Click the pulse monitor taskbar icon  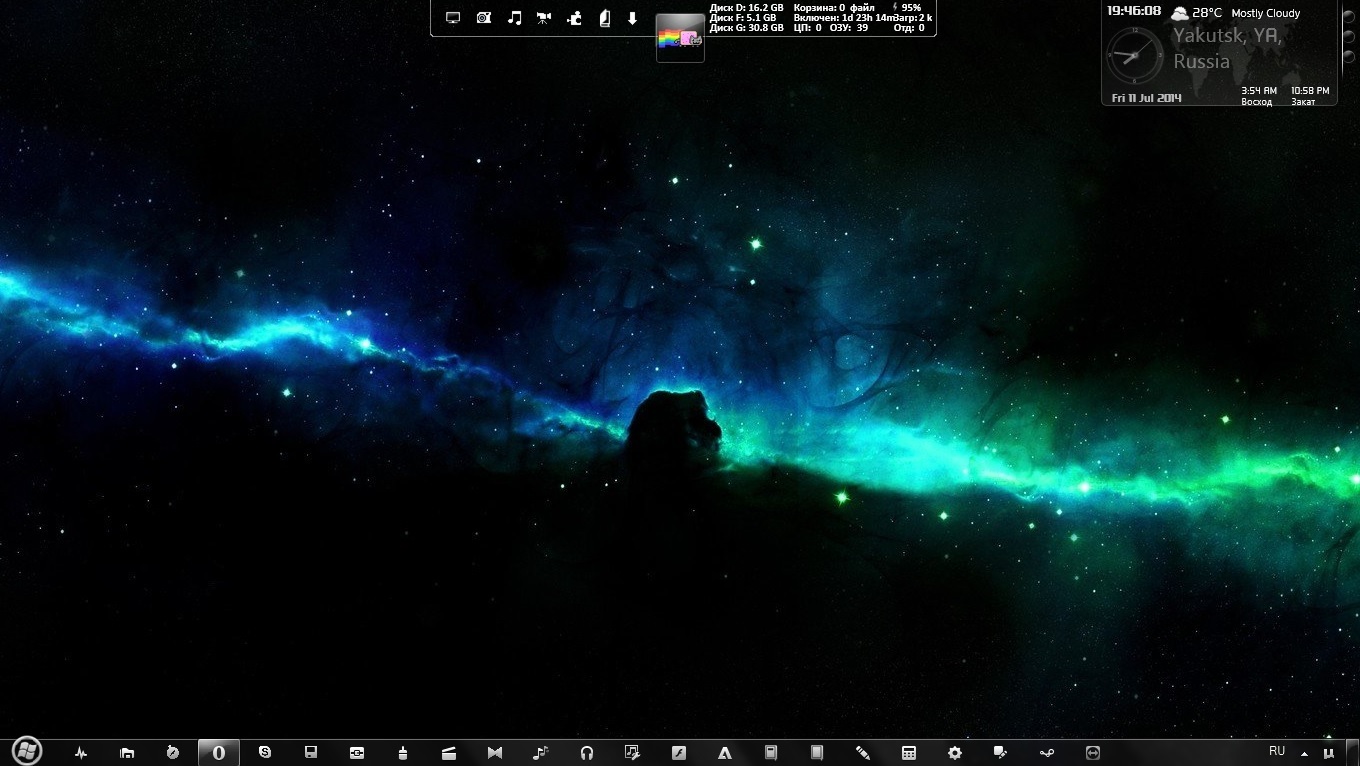tap(81, 753)
